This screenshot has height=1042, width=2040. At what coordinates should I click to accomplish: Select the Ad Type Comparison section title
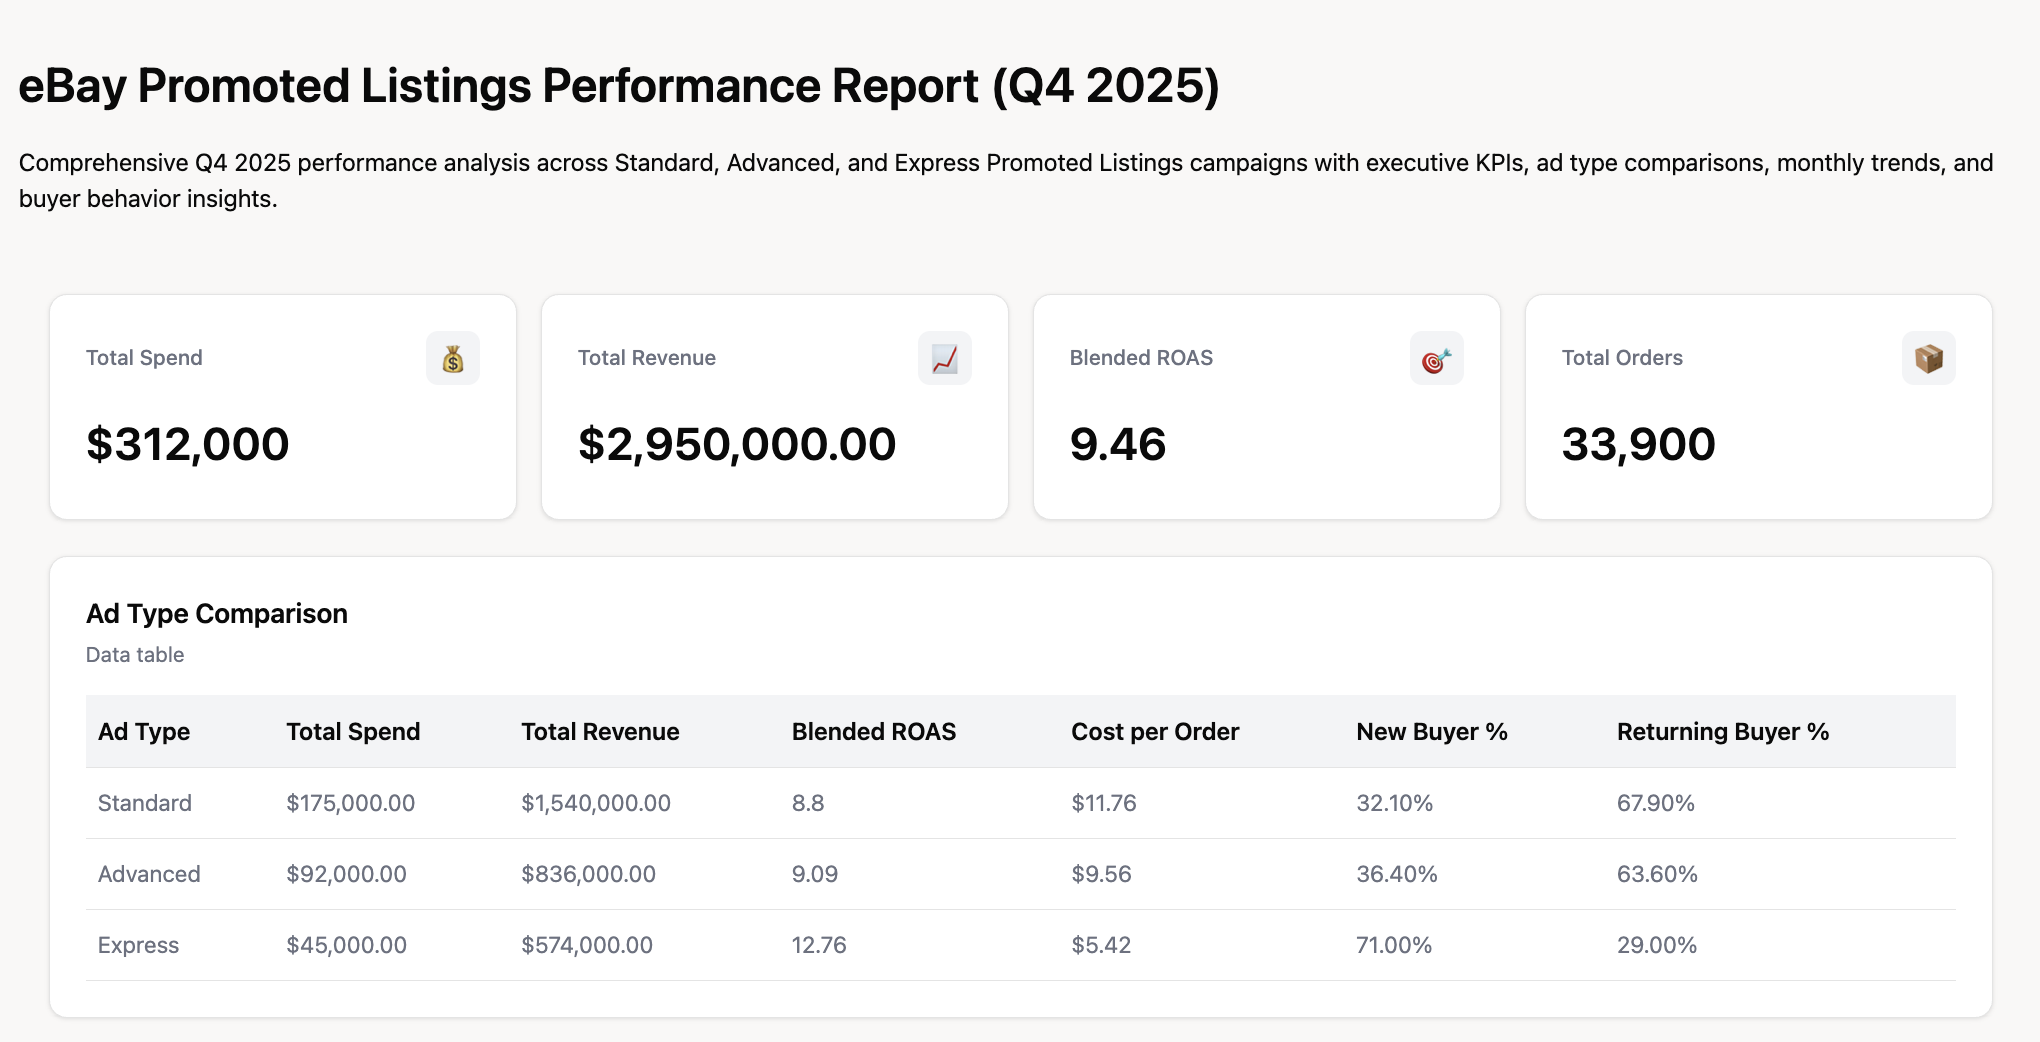(217, 613)
